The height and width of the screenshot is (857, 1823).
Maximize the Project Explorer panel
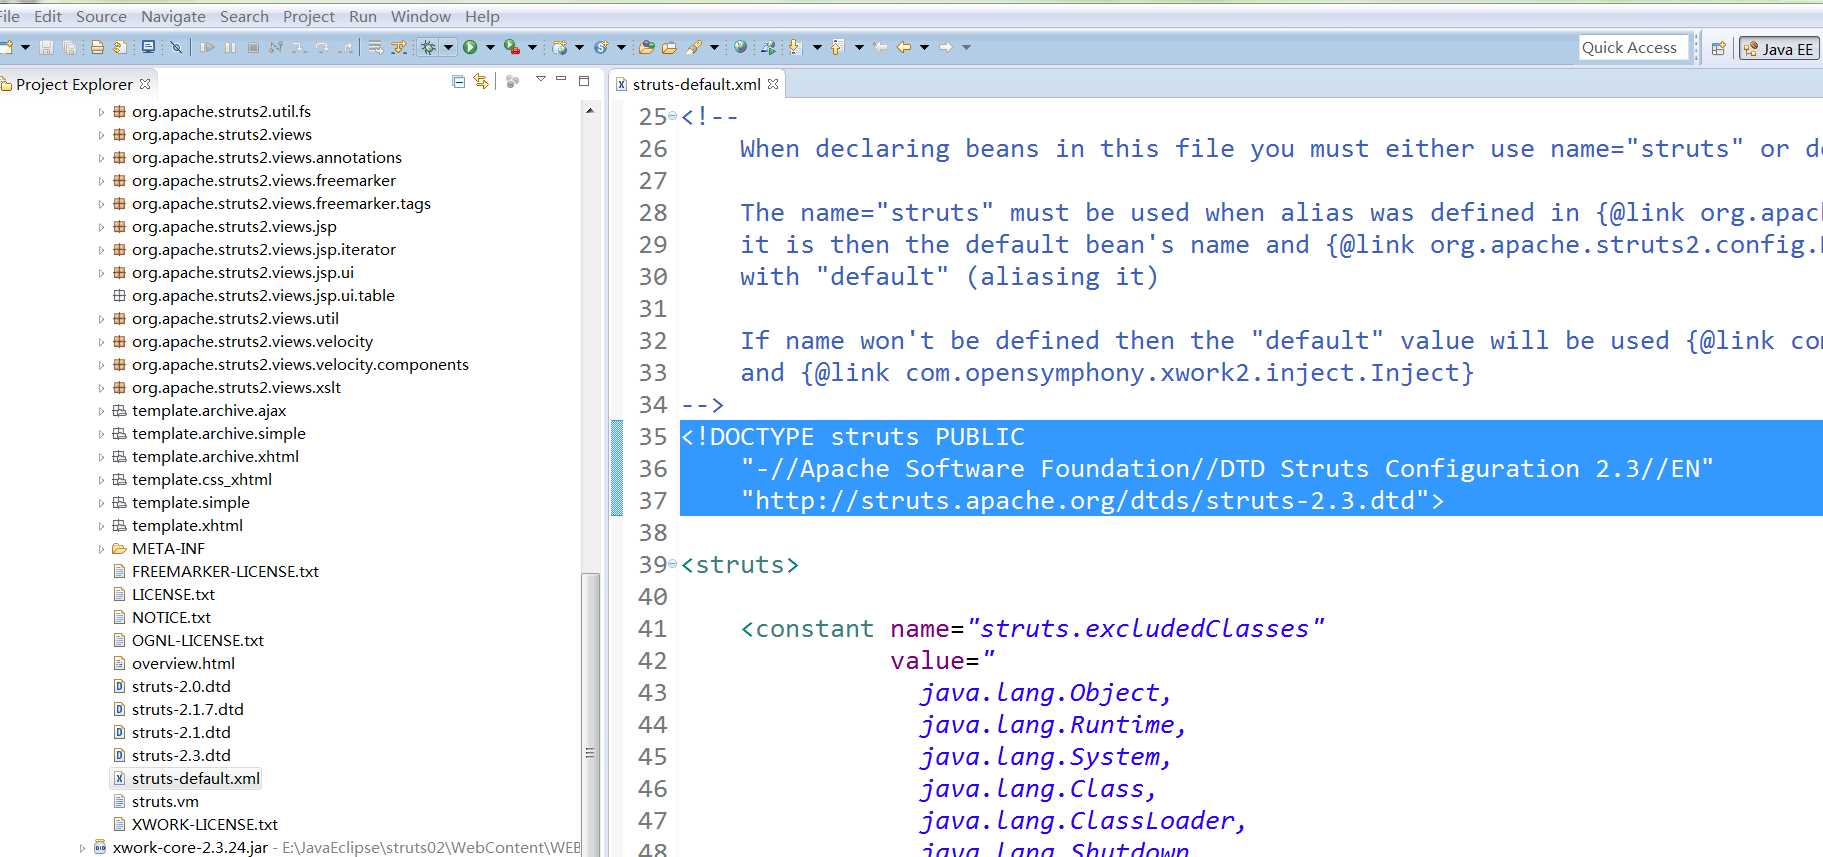(x=584, y=80)
